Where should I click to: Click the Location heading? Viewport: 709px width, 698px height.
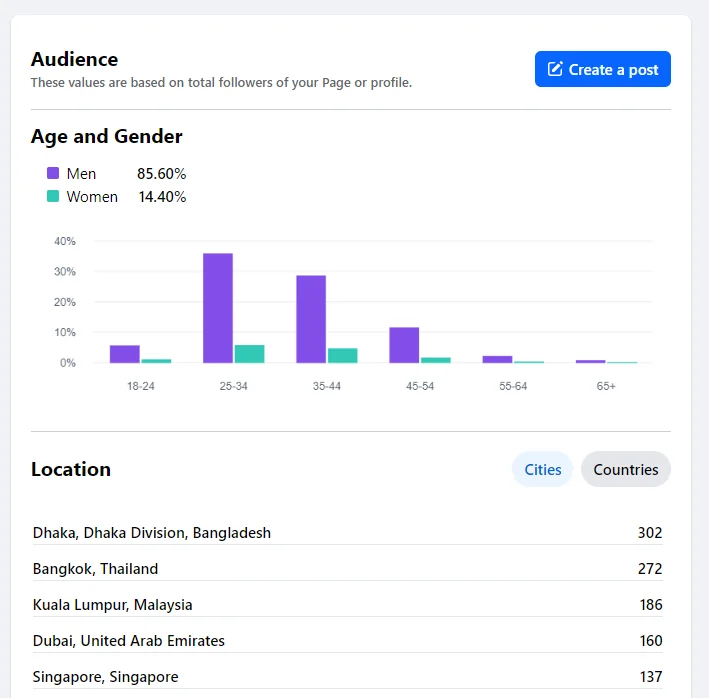71,469
